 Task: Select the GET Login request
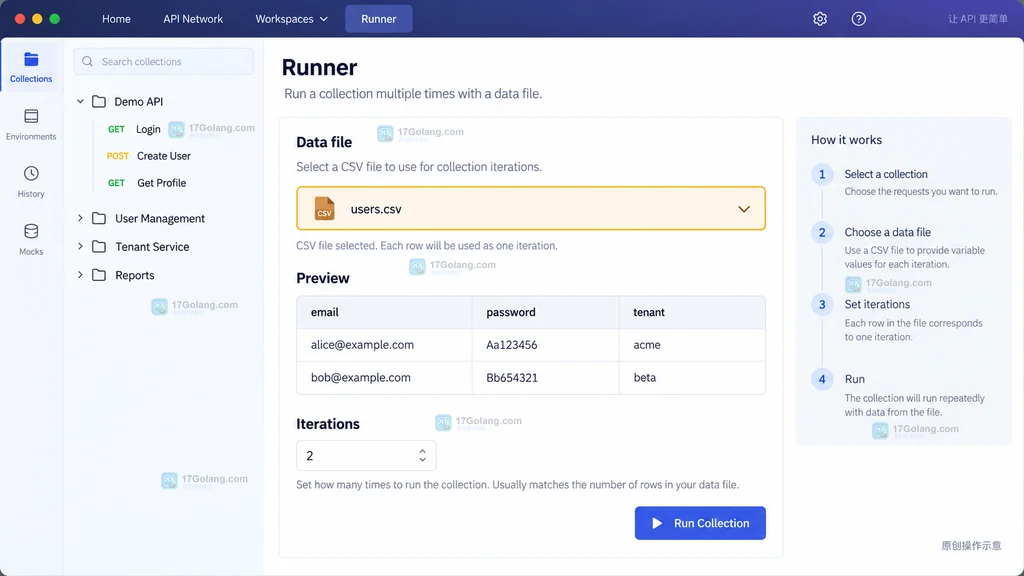coord(135,129)
